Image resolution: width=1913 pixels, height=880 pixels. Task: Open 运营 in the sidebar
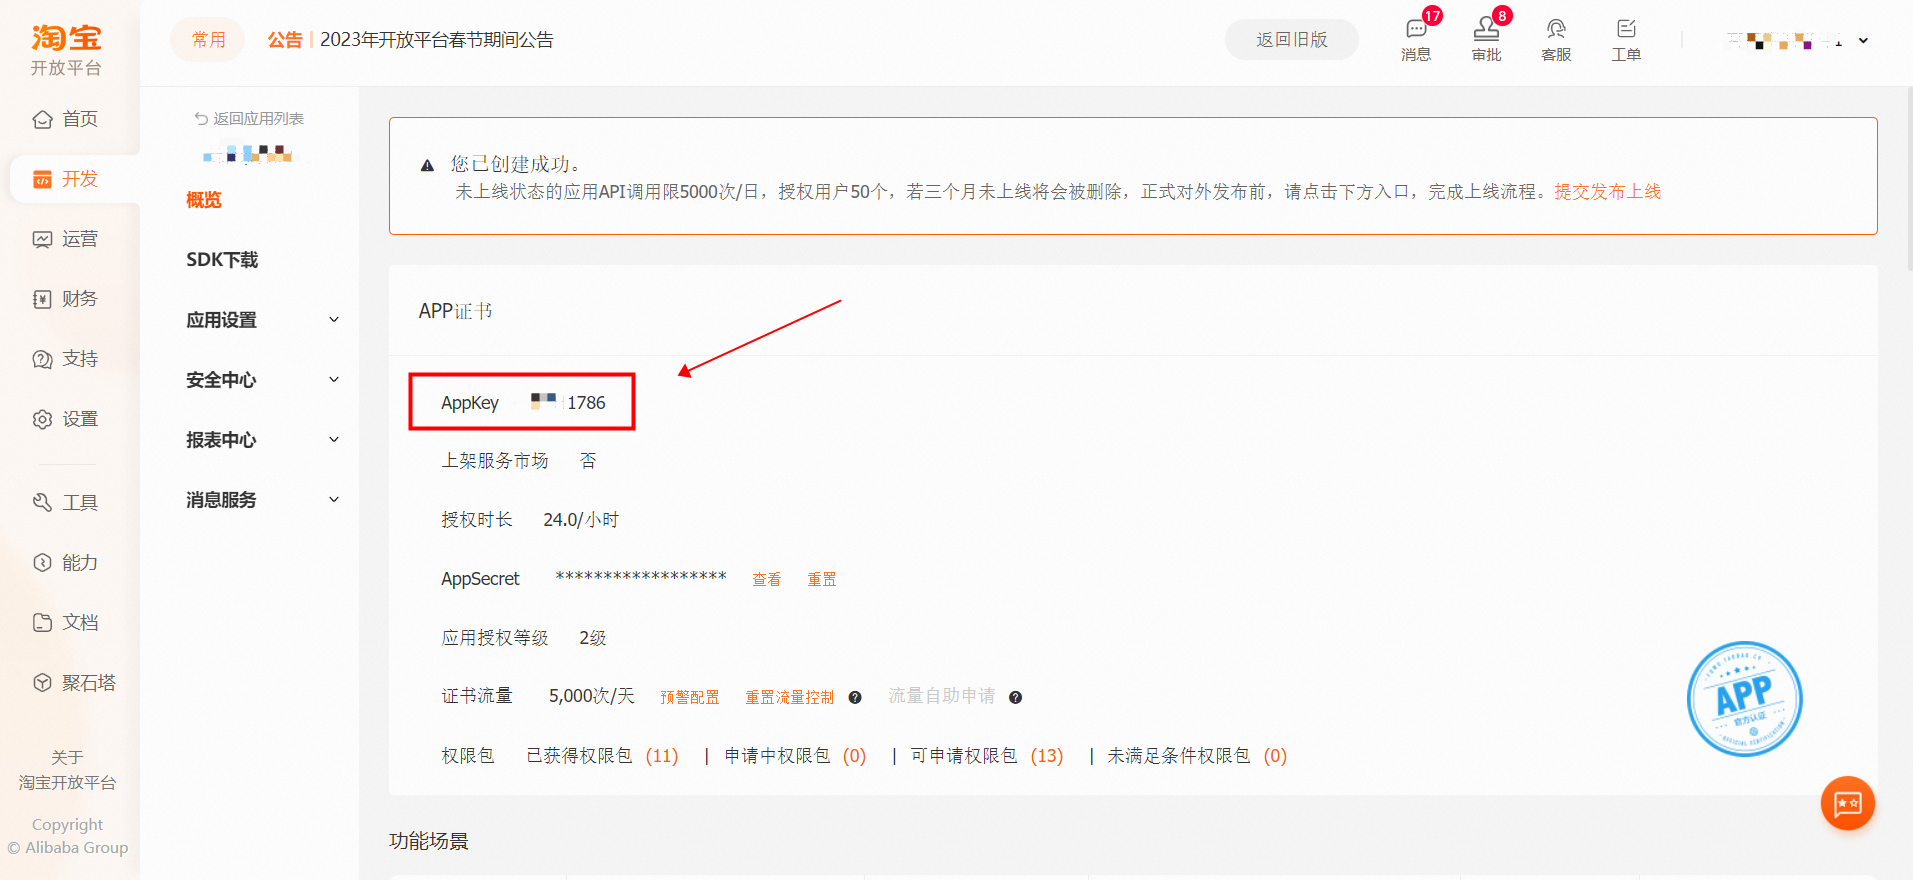pyautogui.click(x=66, y=239)
